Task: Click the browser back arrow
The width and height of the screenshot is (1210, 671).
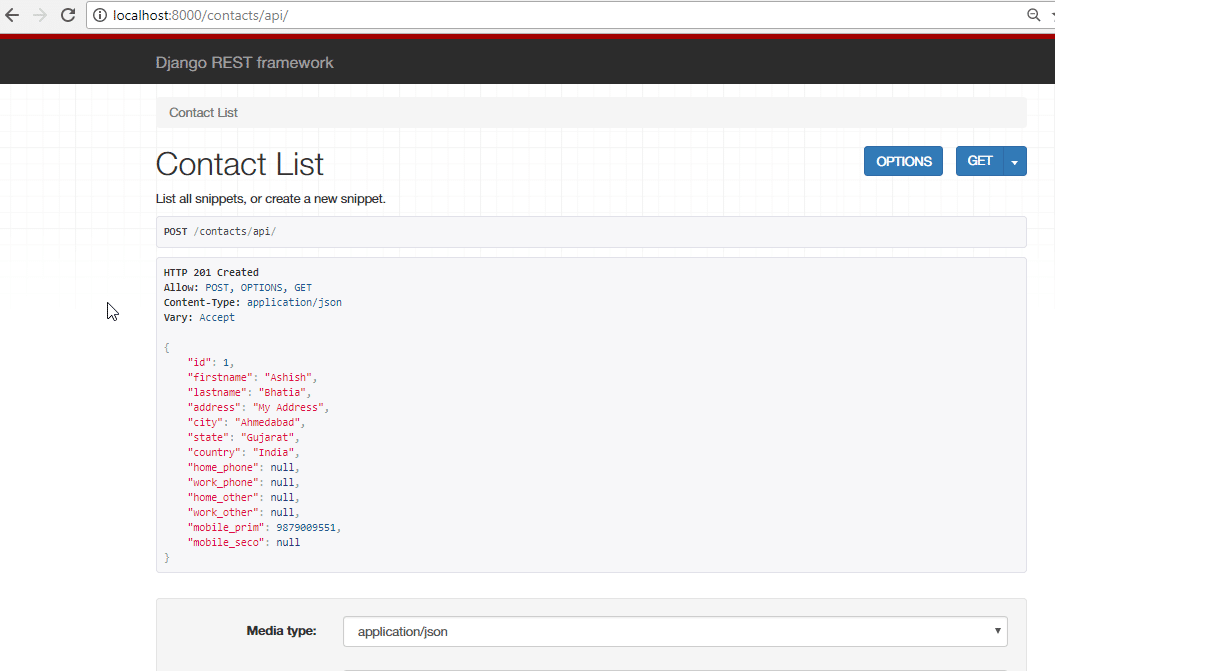Action: tap(13, 15)
